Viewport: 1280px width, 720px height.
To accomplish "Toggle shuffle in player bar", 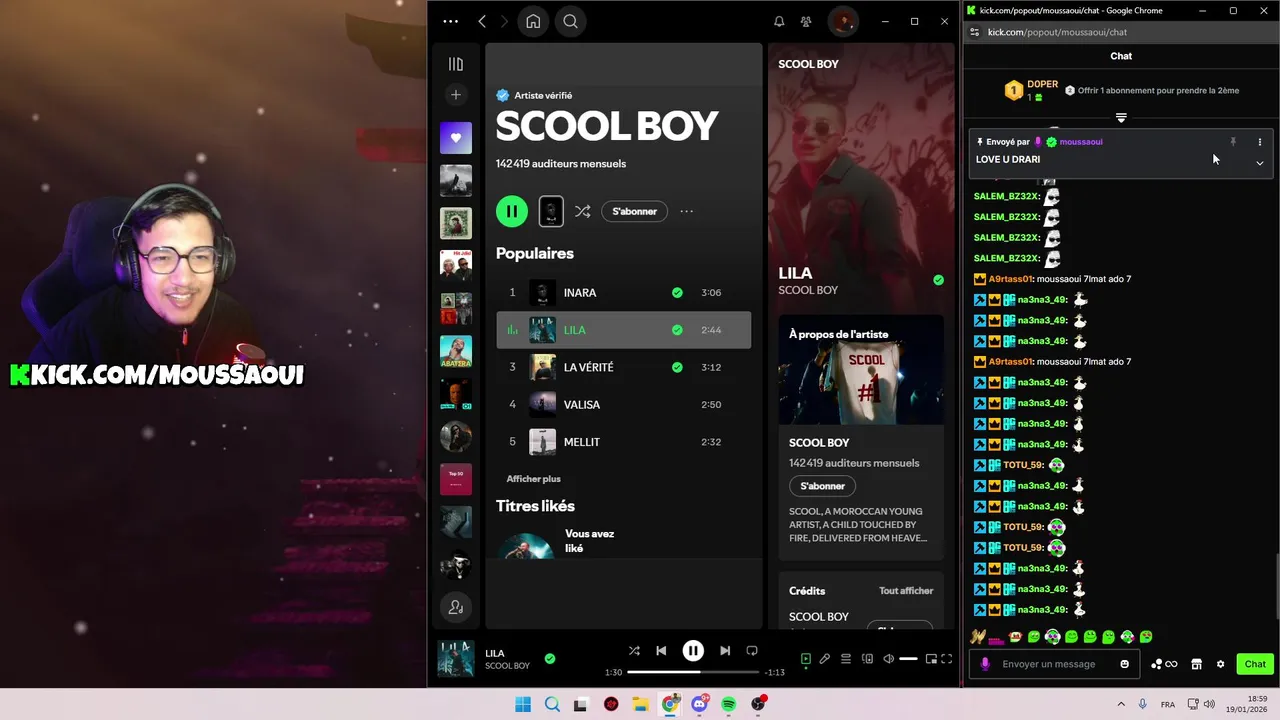I will pyautogui.click(x=634, y=650).
